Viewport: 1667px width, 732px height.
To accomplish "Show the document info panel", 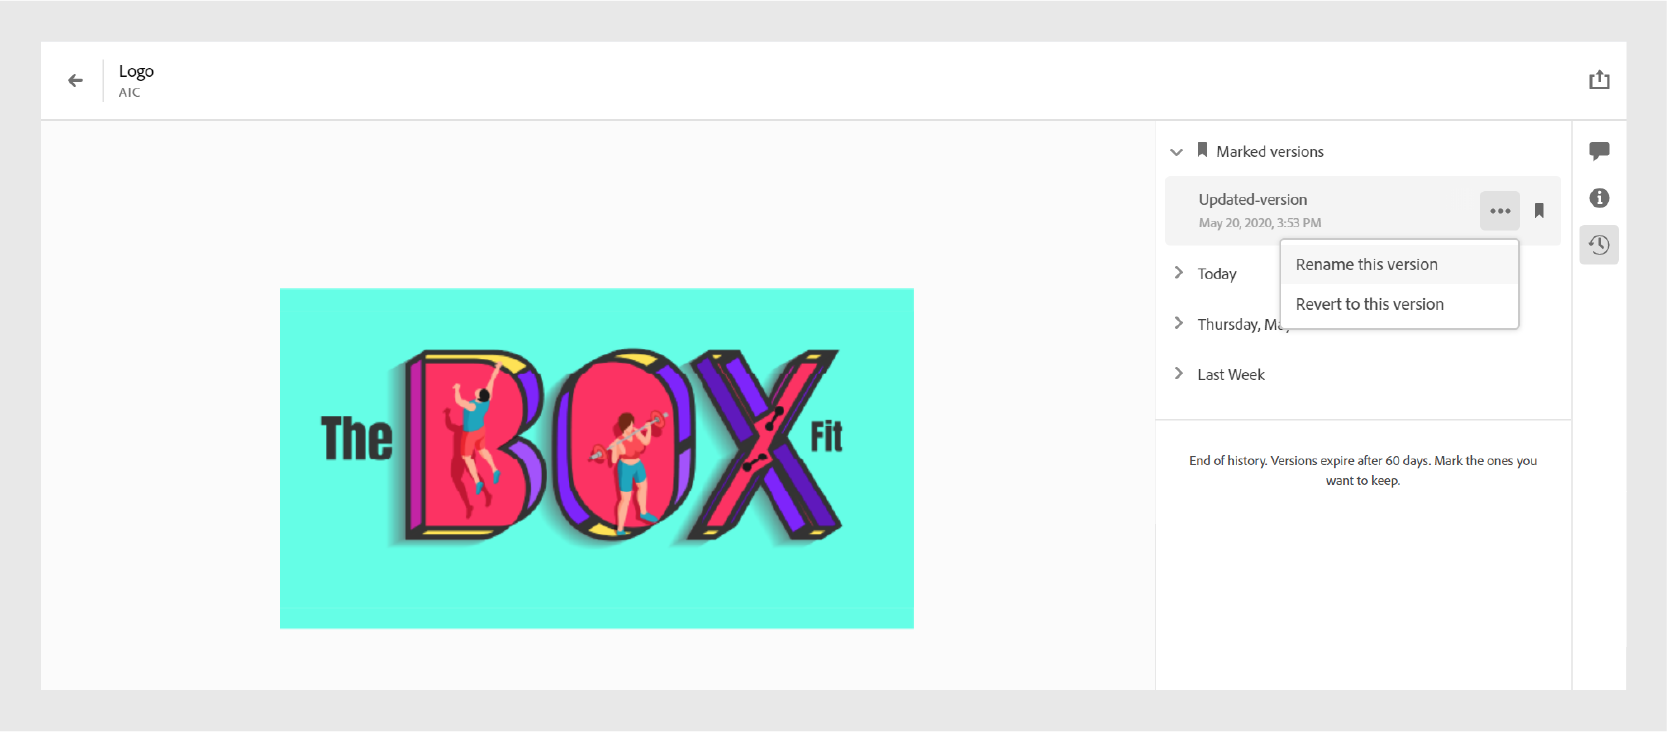I will point(1599,198).
